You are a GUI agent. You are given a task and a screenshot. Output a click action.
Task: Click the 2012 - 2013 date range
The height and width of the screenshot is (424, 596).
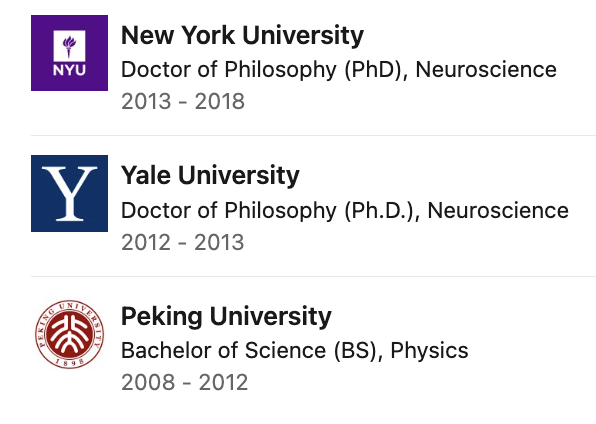pyautogui.click(x=182, y=243)
